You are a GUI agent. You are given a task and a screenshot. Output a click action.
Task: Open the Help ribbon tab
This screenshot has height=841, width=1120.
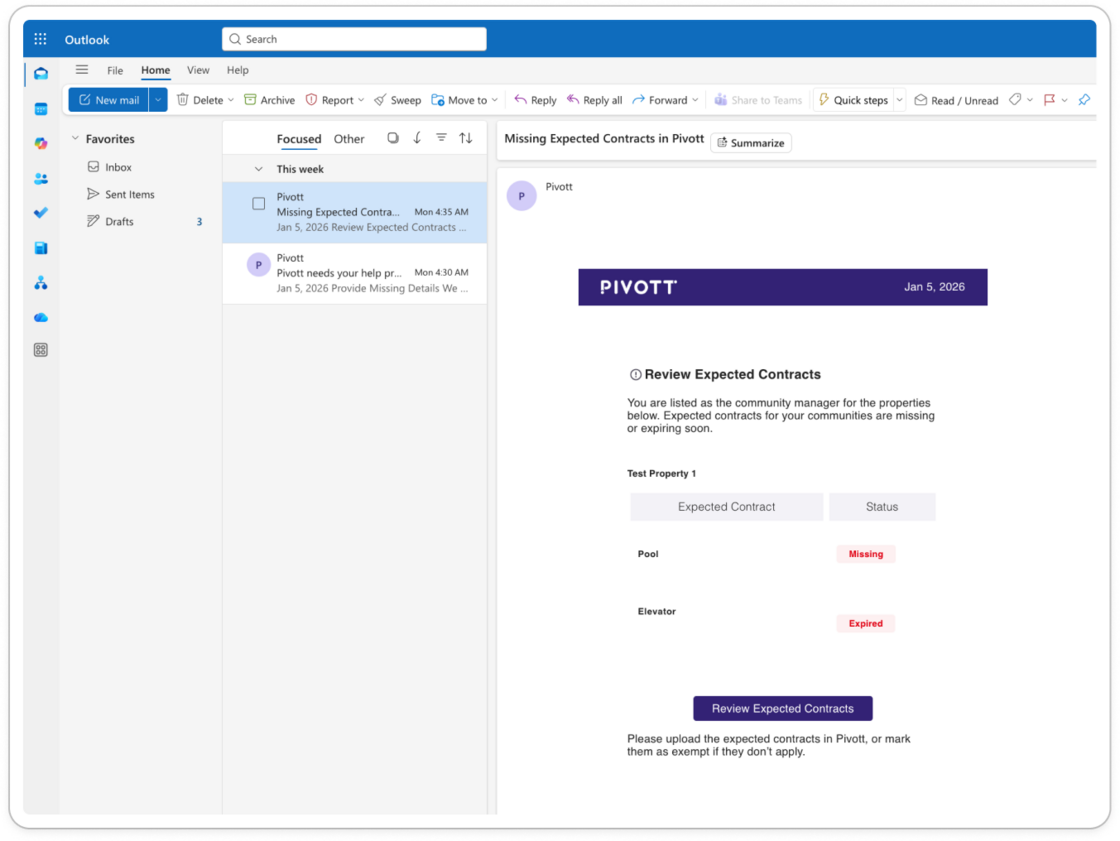pyautogui.click(x=238, y=70)
